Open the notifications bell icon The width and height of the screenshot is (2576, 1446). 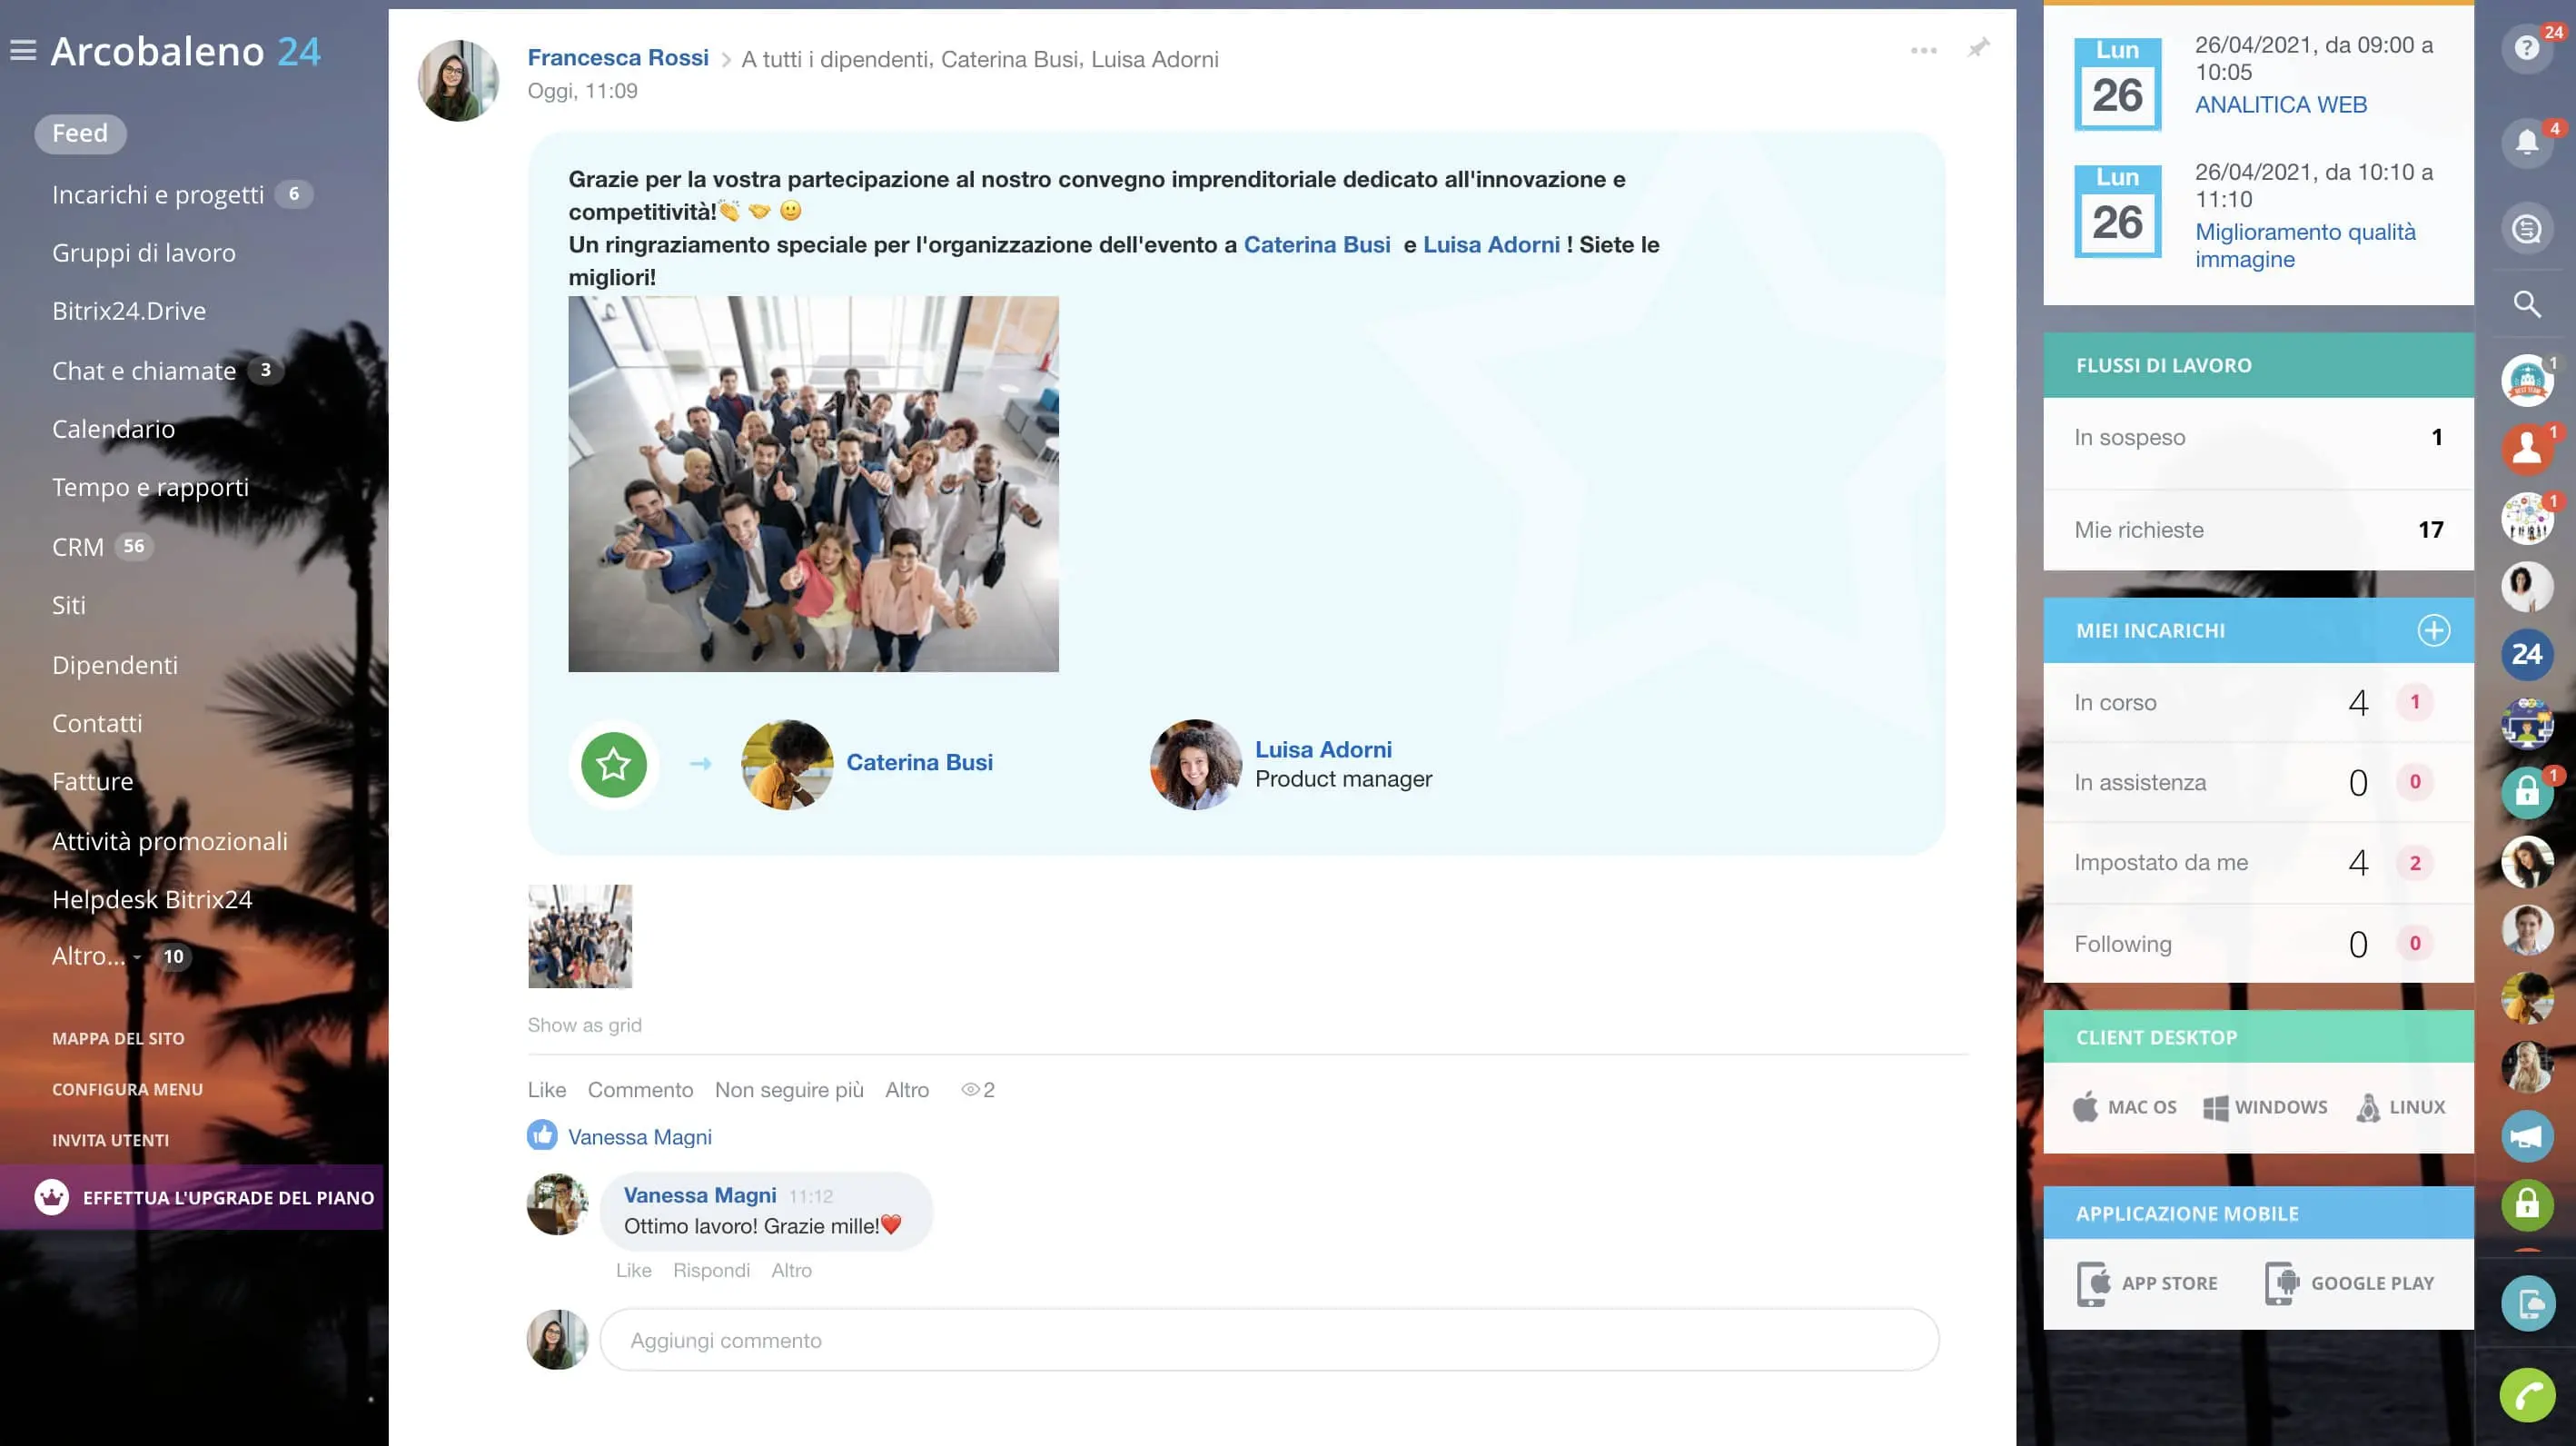[x=2527, y=142]
